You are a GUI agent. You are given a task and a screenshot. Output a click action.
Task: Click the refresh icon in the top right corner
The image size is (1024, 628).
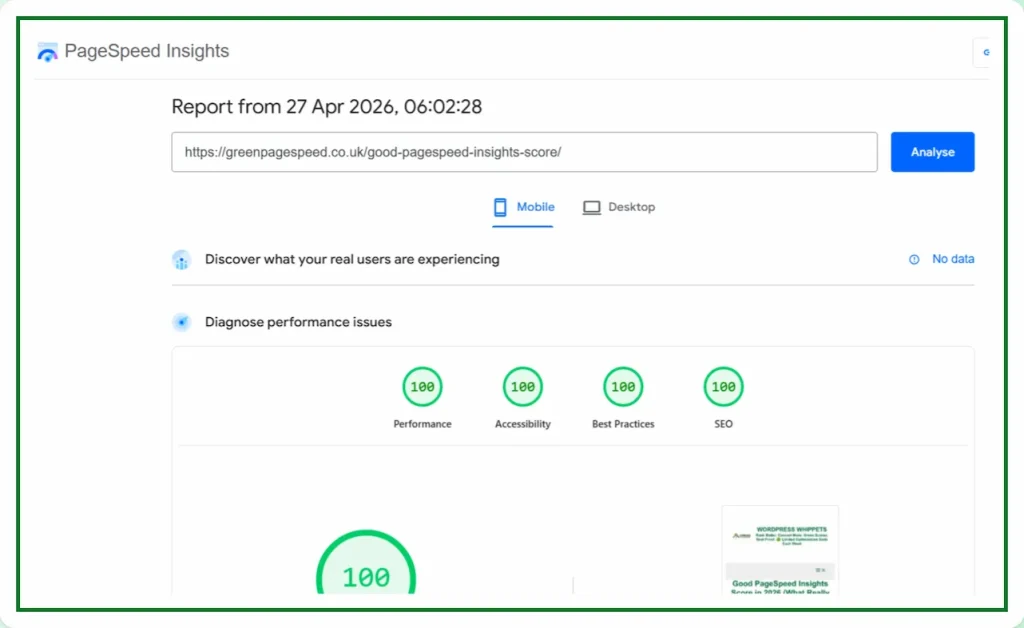click(986, 51)
